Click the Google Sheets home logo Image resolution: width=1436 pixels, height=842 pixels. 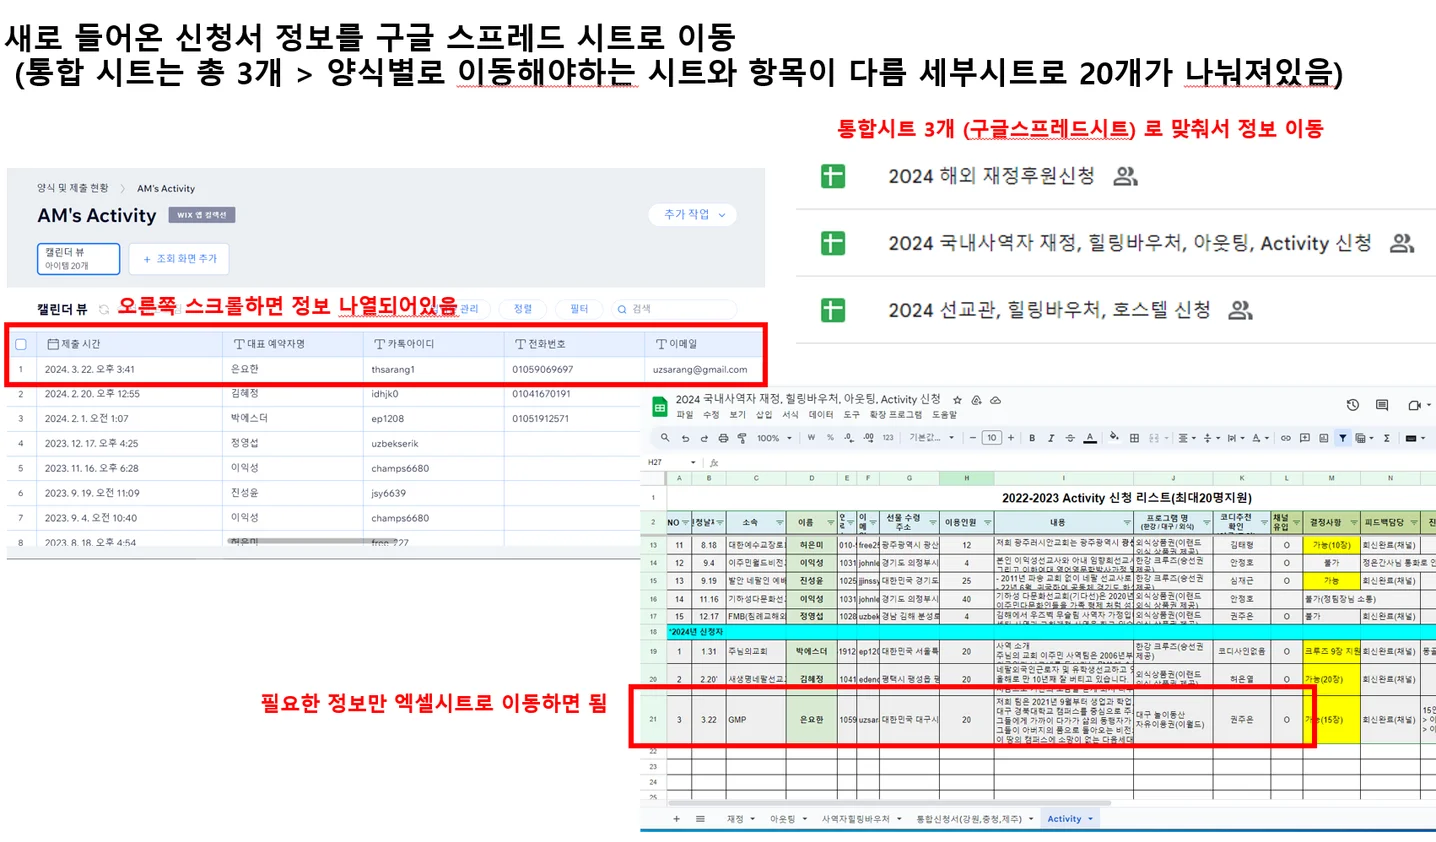(660, 407)
